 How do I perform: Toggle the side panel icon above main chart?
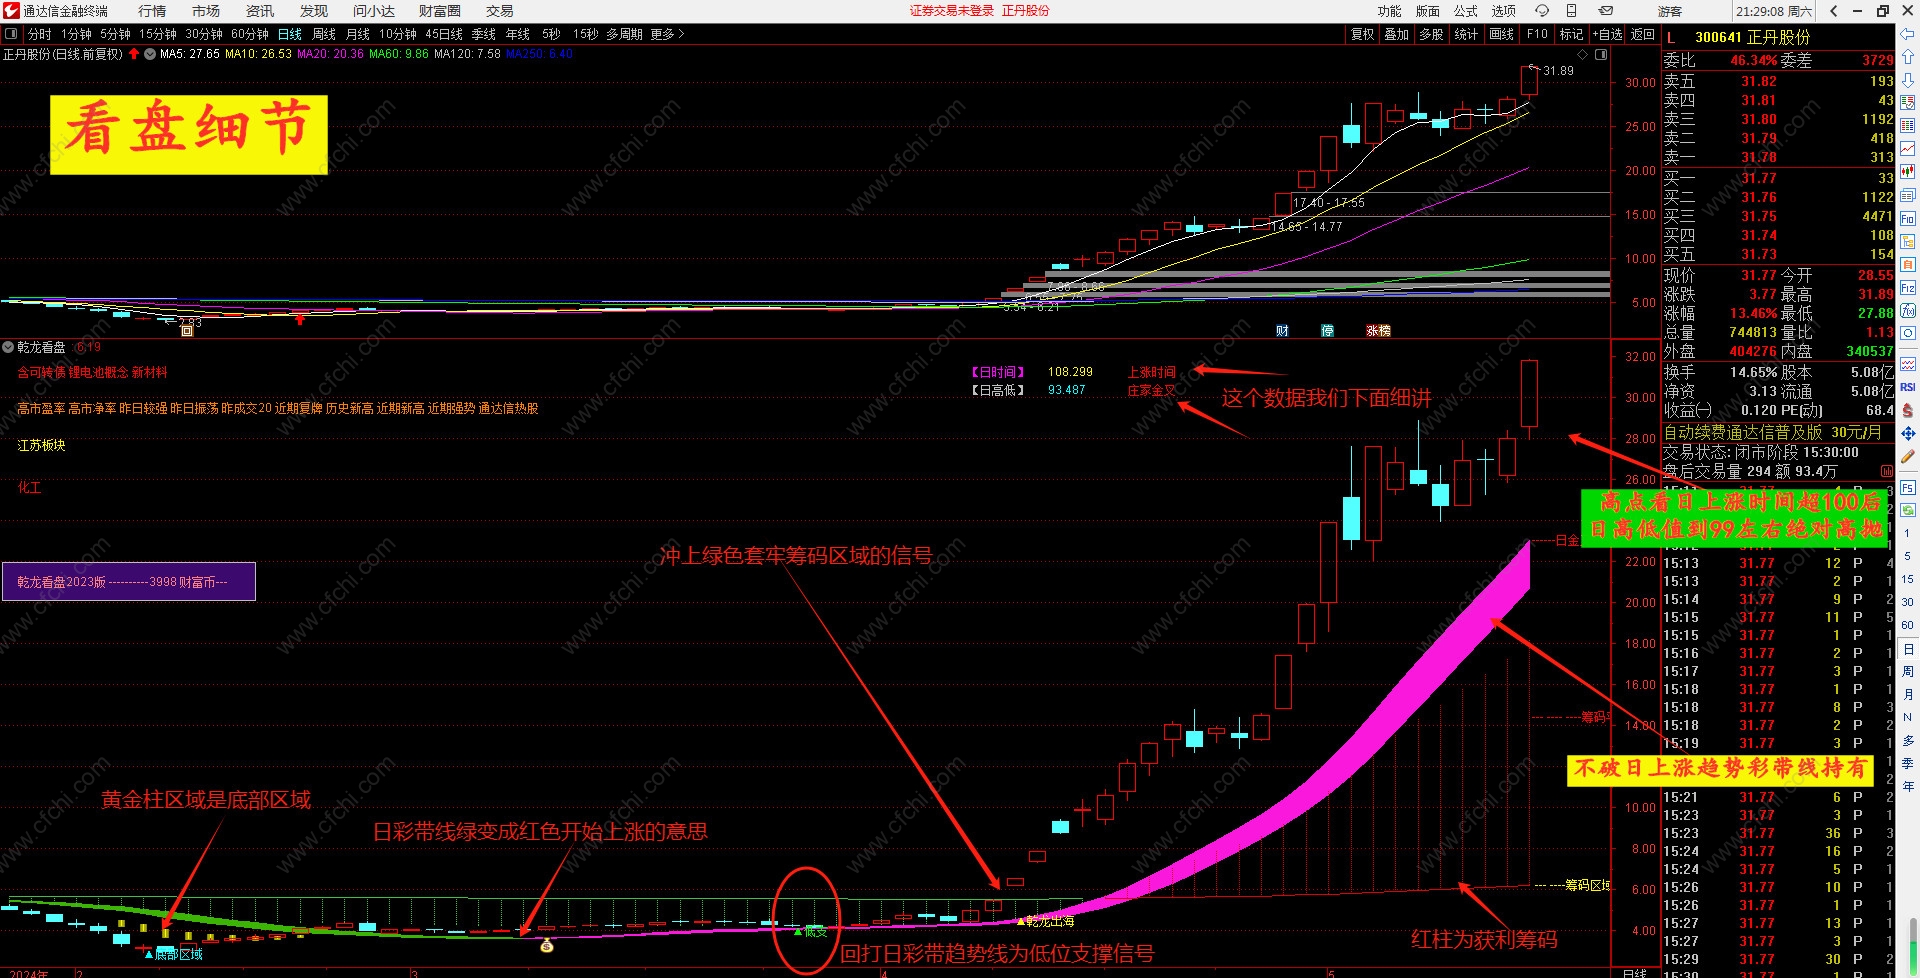pos(1601,54)
